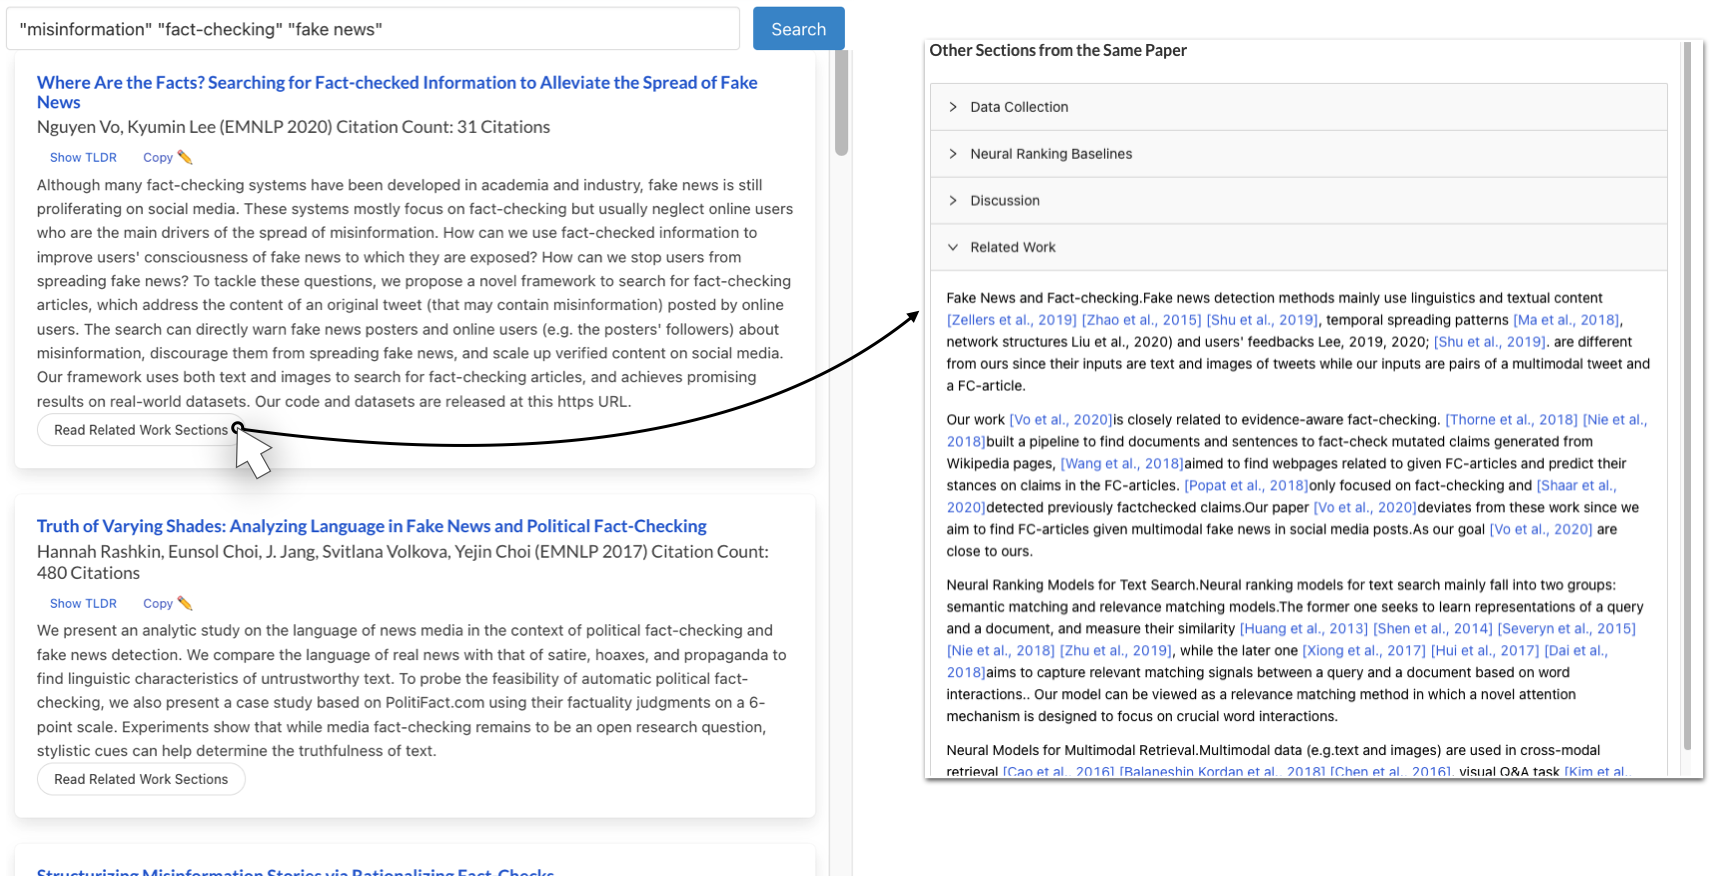The width and height of the screenshot is (1717, 876).
Task: Click the Copy pencil icon on first paper
Action: click(x=184, y=157)
